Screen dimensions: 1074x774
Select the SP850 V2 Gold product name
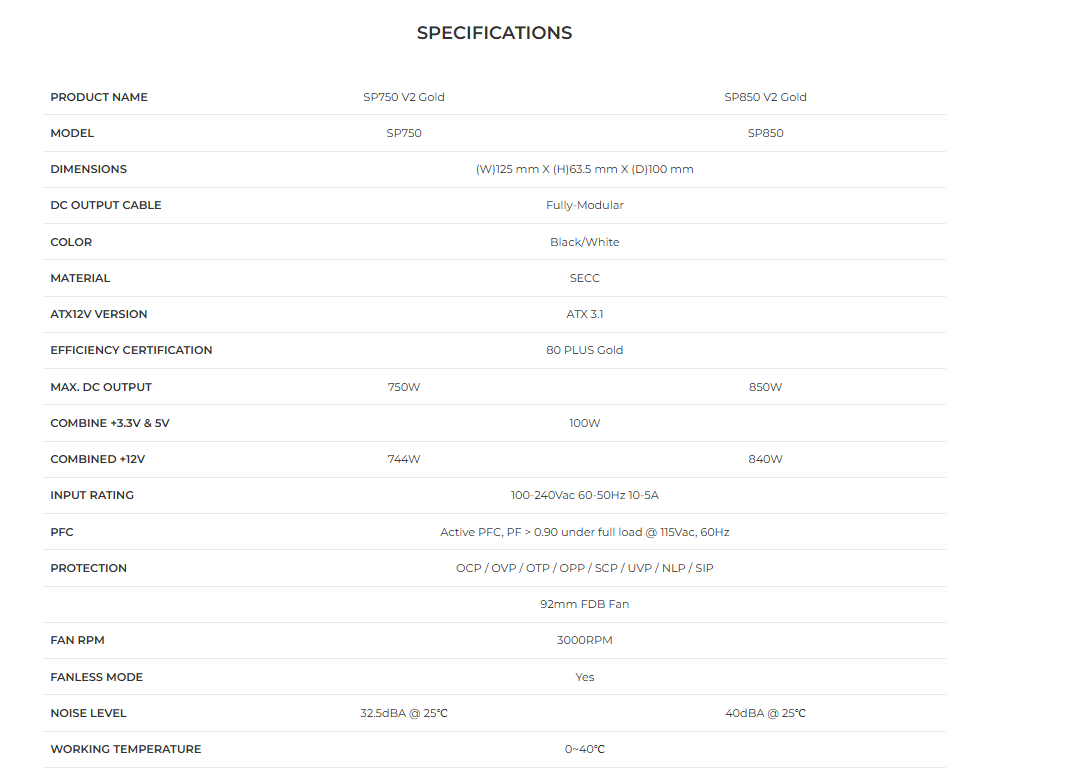tap(765, 97)
